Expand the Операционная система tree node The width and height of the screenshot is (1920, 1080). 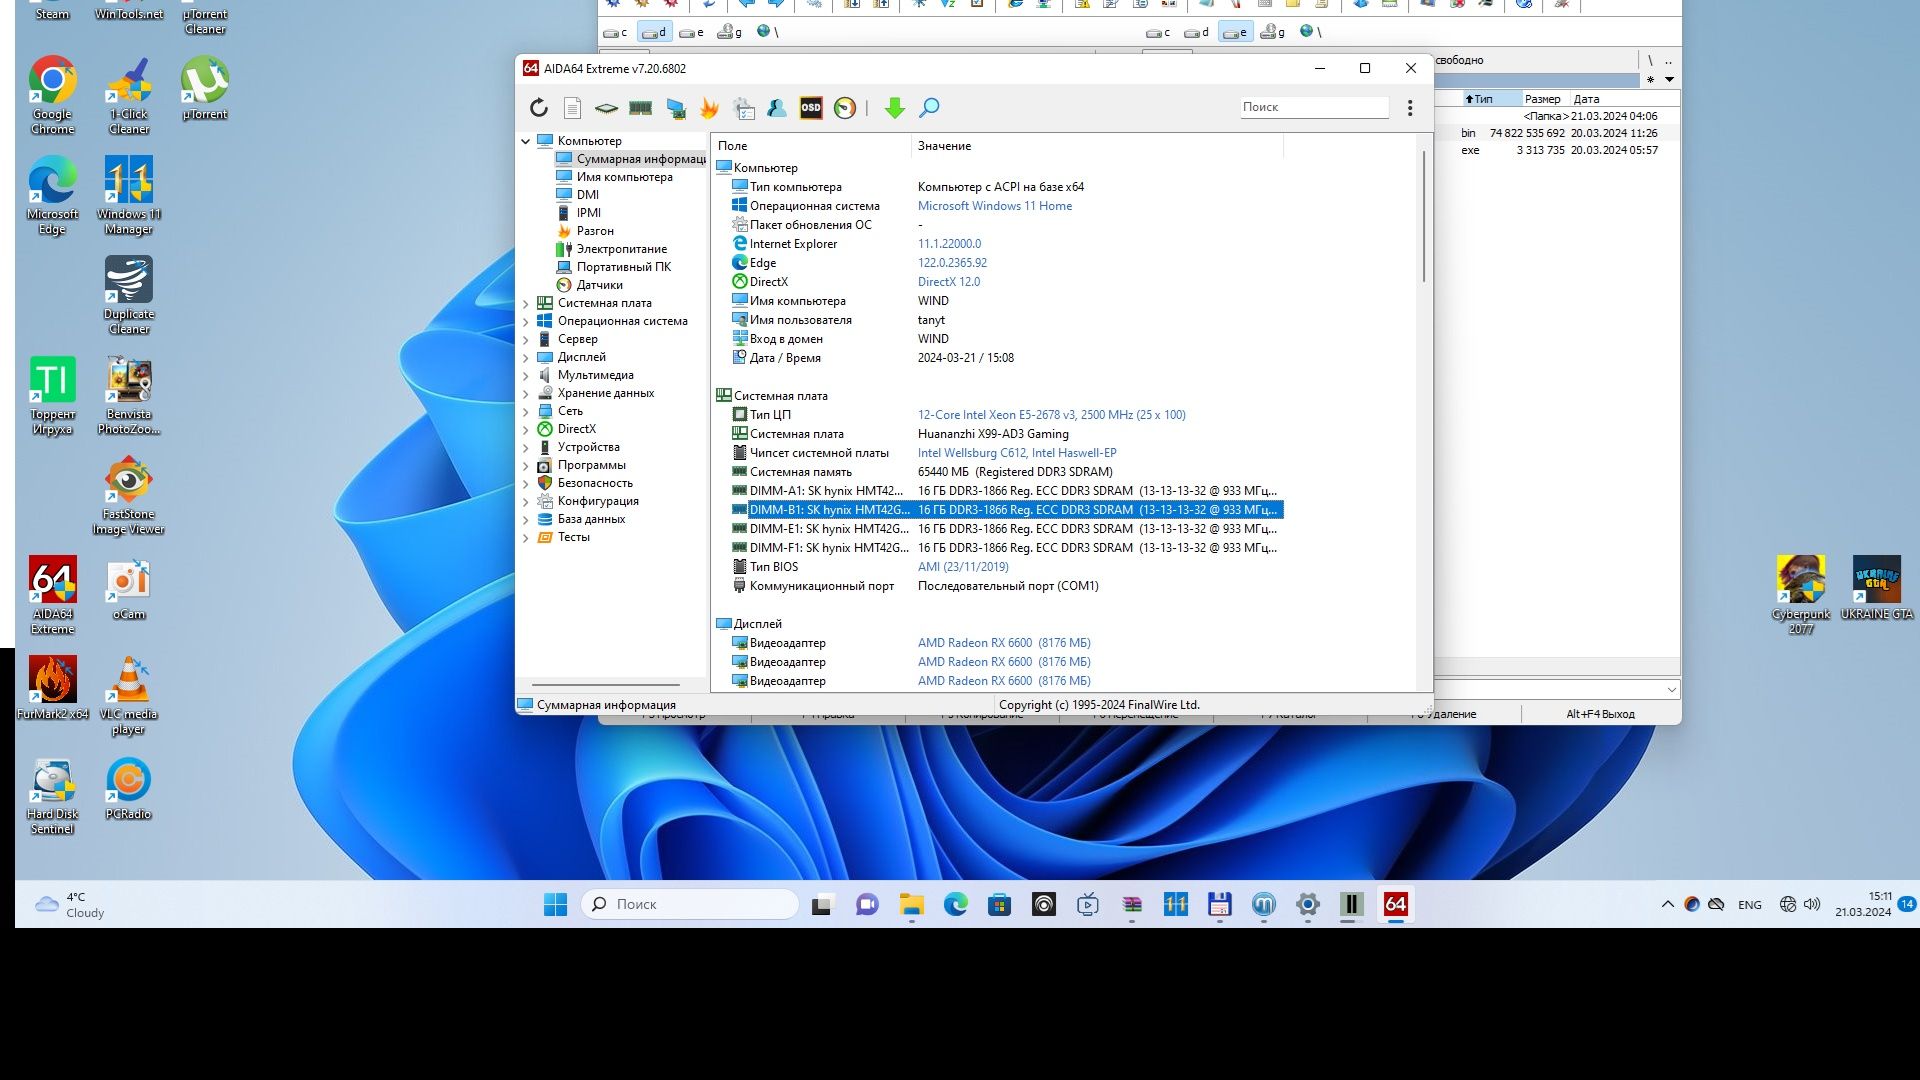coord(526,321)
